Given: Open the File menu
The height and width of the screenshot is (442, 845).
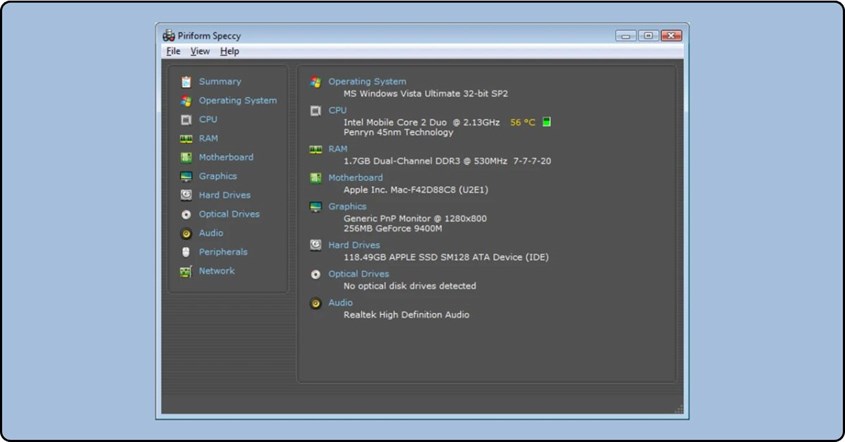Looking at the screenshot, I should 173,51.
